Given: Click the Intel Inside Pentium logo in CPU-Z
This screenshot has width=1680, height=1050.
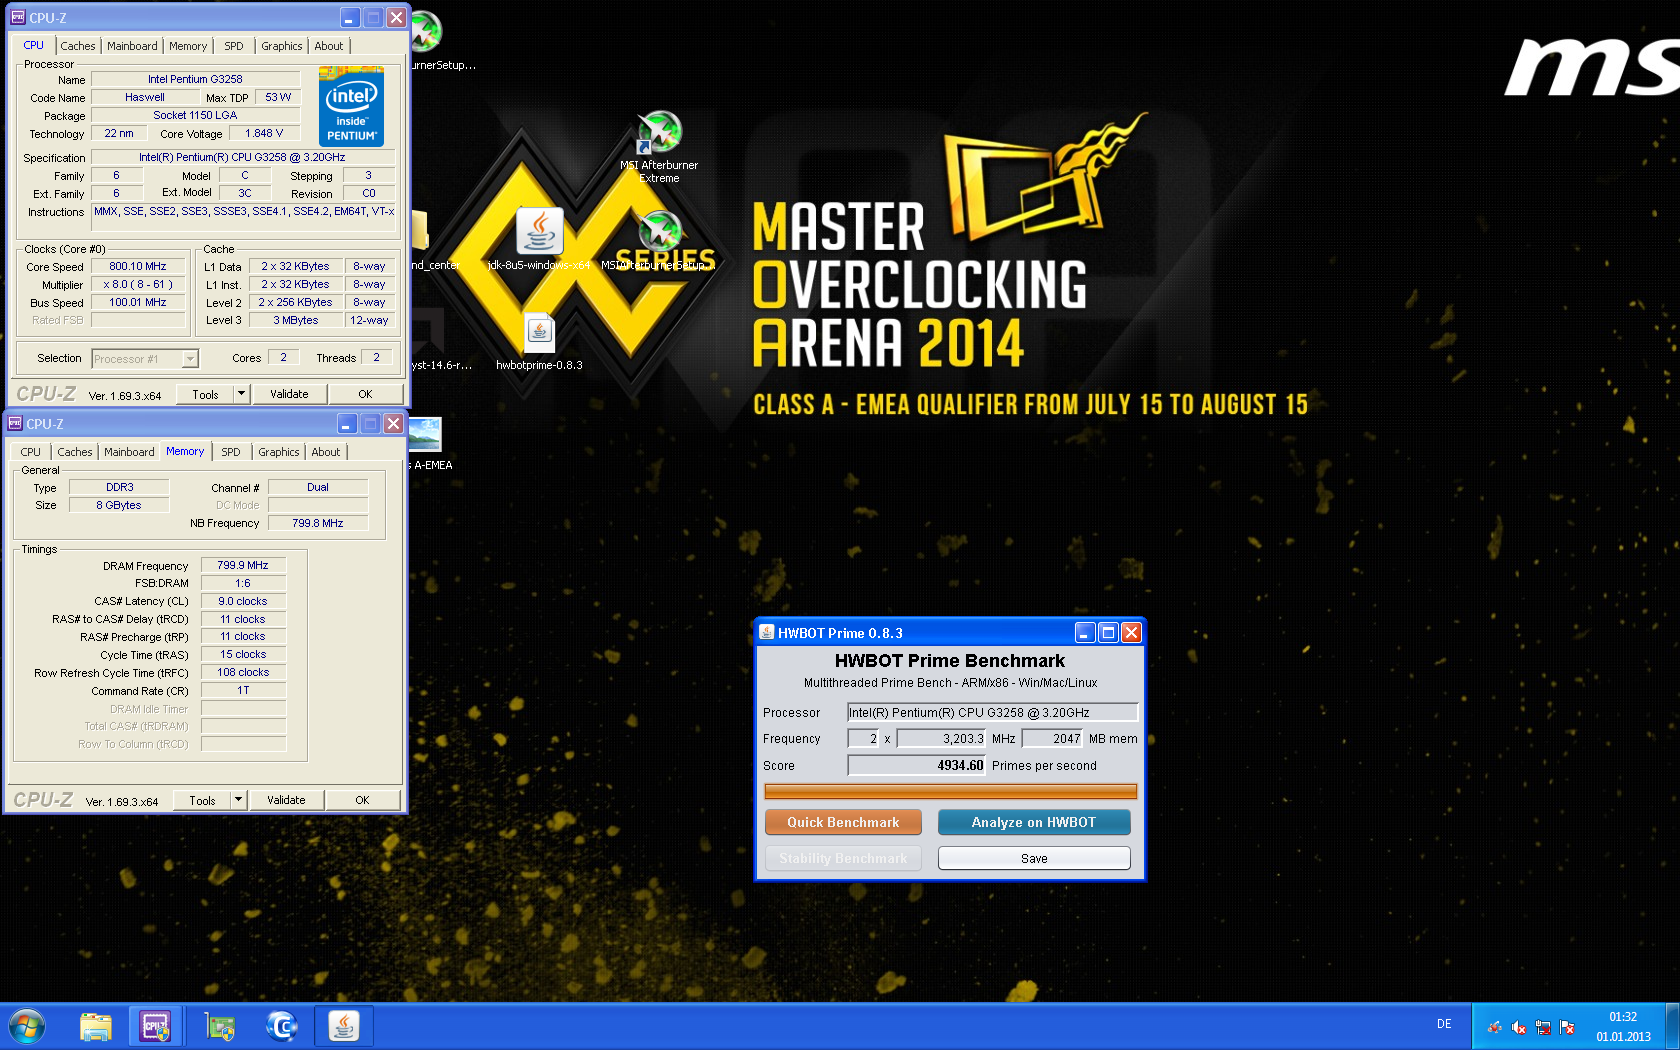Looking at the screenshot, I should tap(351, 106).
